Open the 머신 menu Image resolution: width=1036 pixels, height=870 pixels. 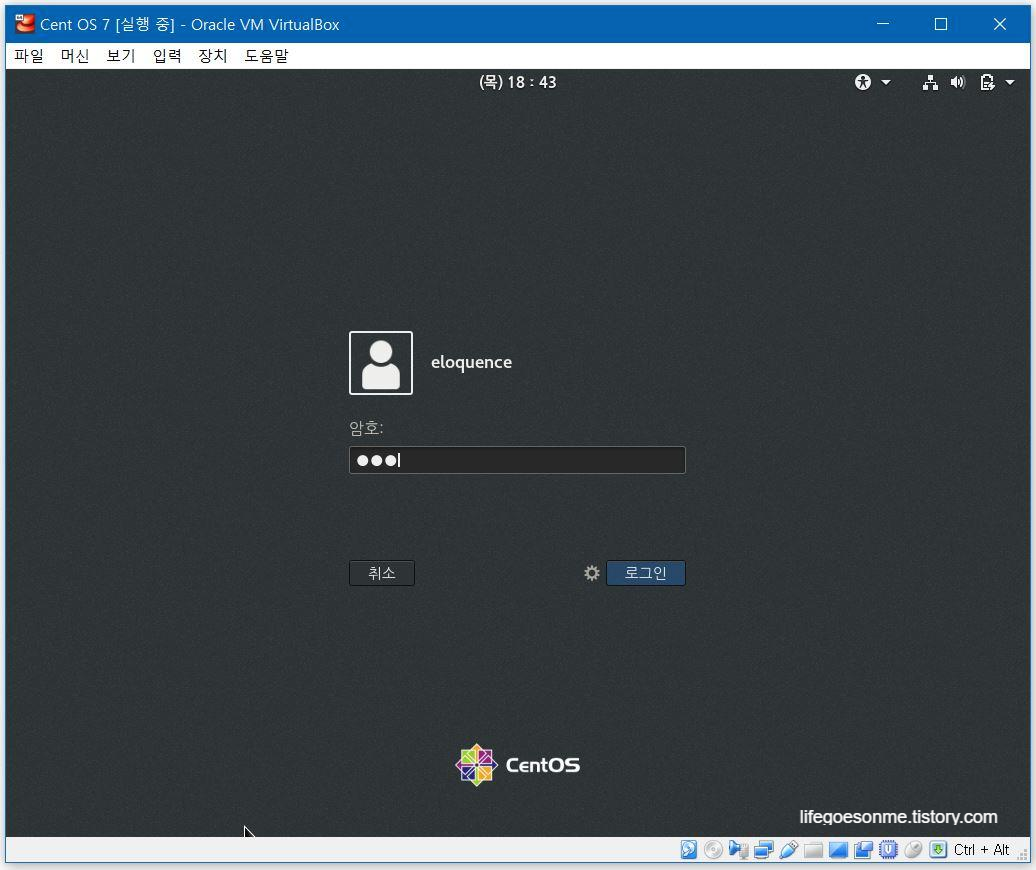(75, 55)
